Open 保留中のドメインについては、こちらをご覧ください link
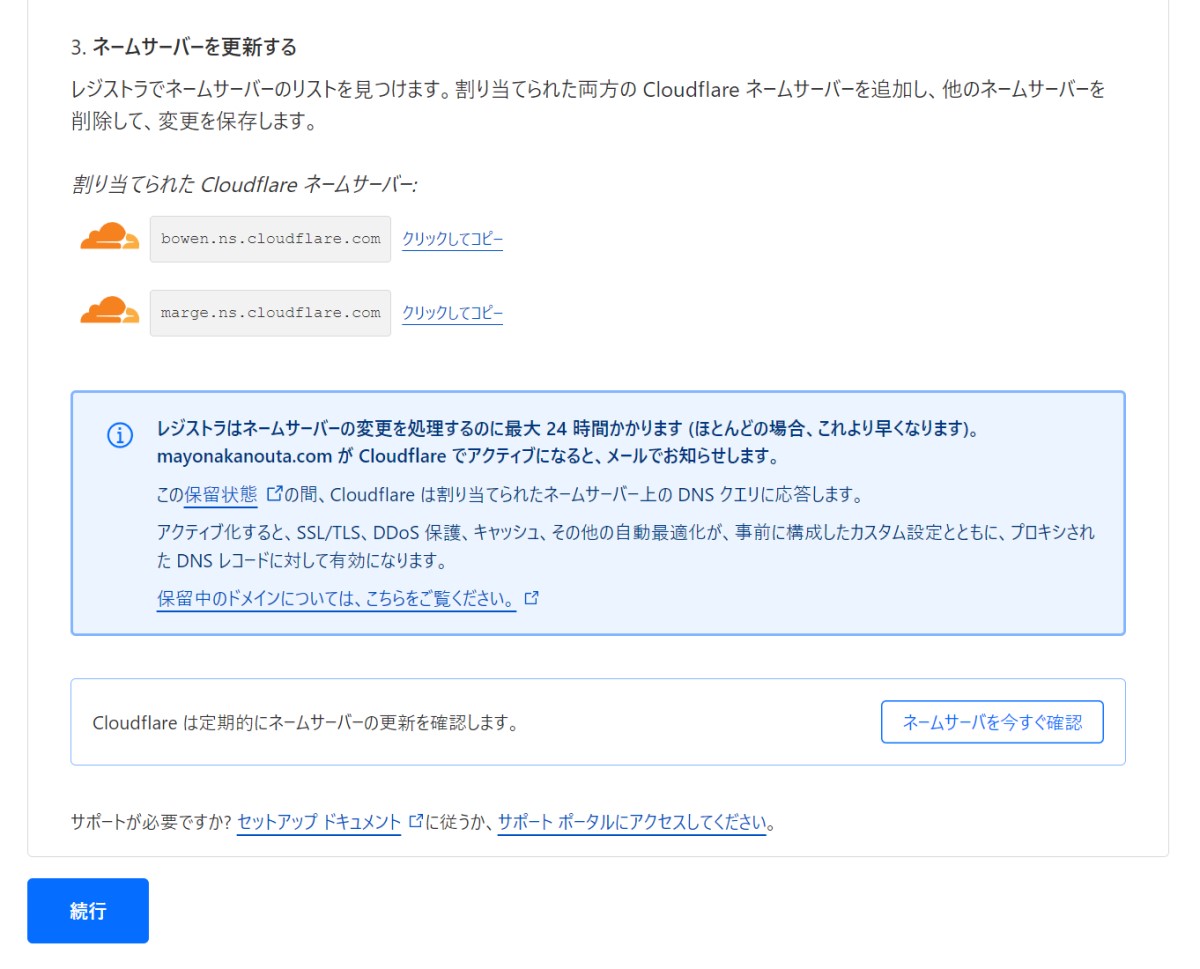Screen dimensions: 1200x969 (336, 600)
